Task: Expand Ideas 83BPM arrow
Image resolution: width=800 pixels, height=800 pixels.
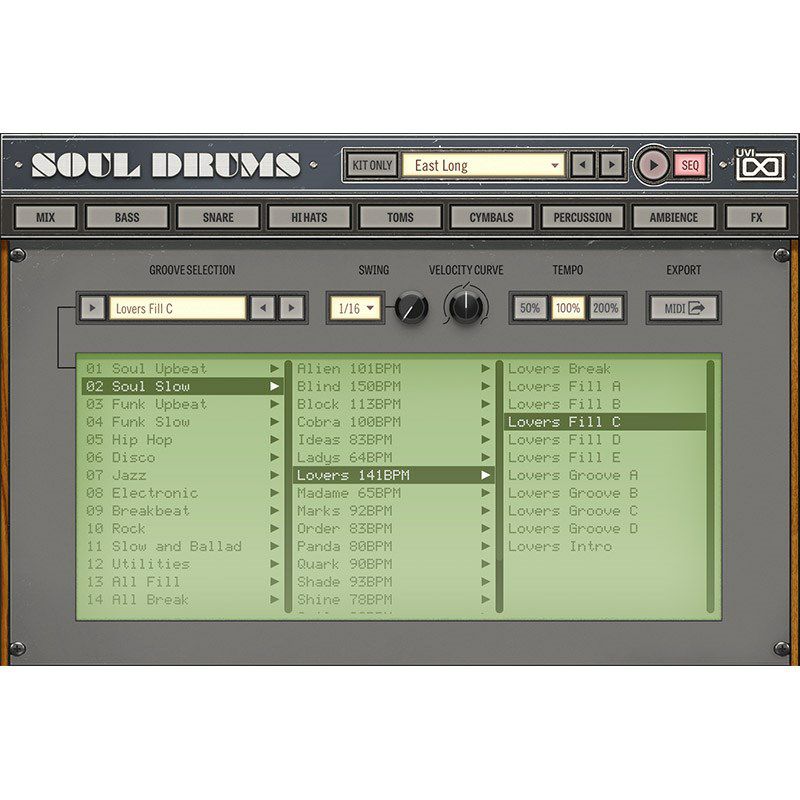Action: [485, 440]
